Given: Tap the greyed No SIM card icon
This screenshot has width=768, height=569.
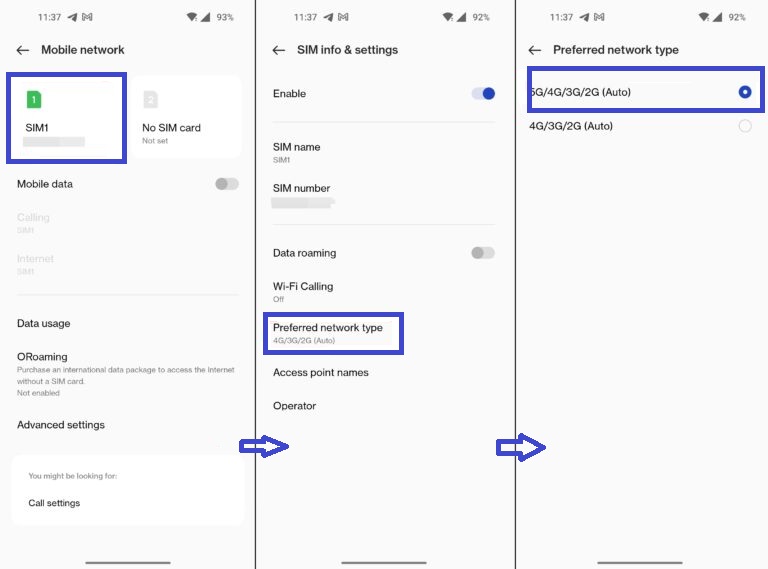Looking at the screenshot, I should coord(150,100).
